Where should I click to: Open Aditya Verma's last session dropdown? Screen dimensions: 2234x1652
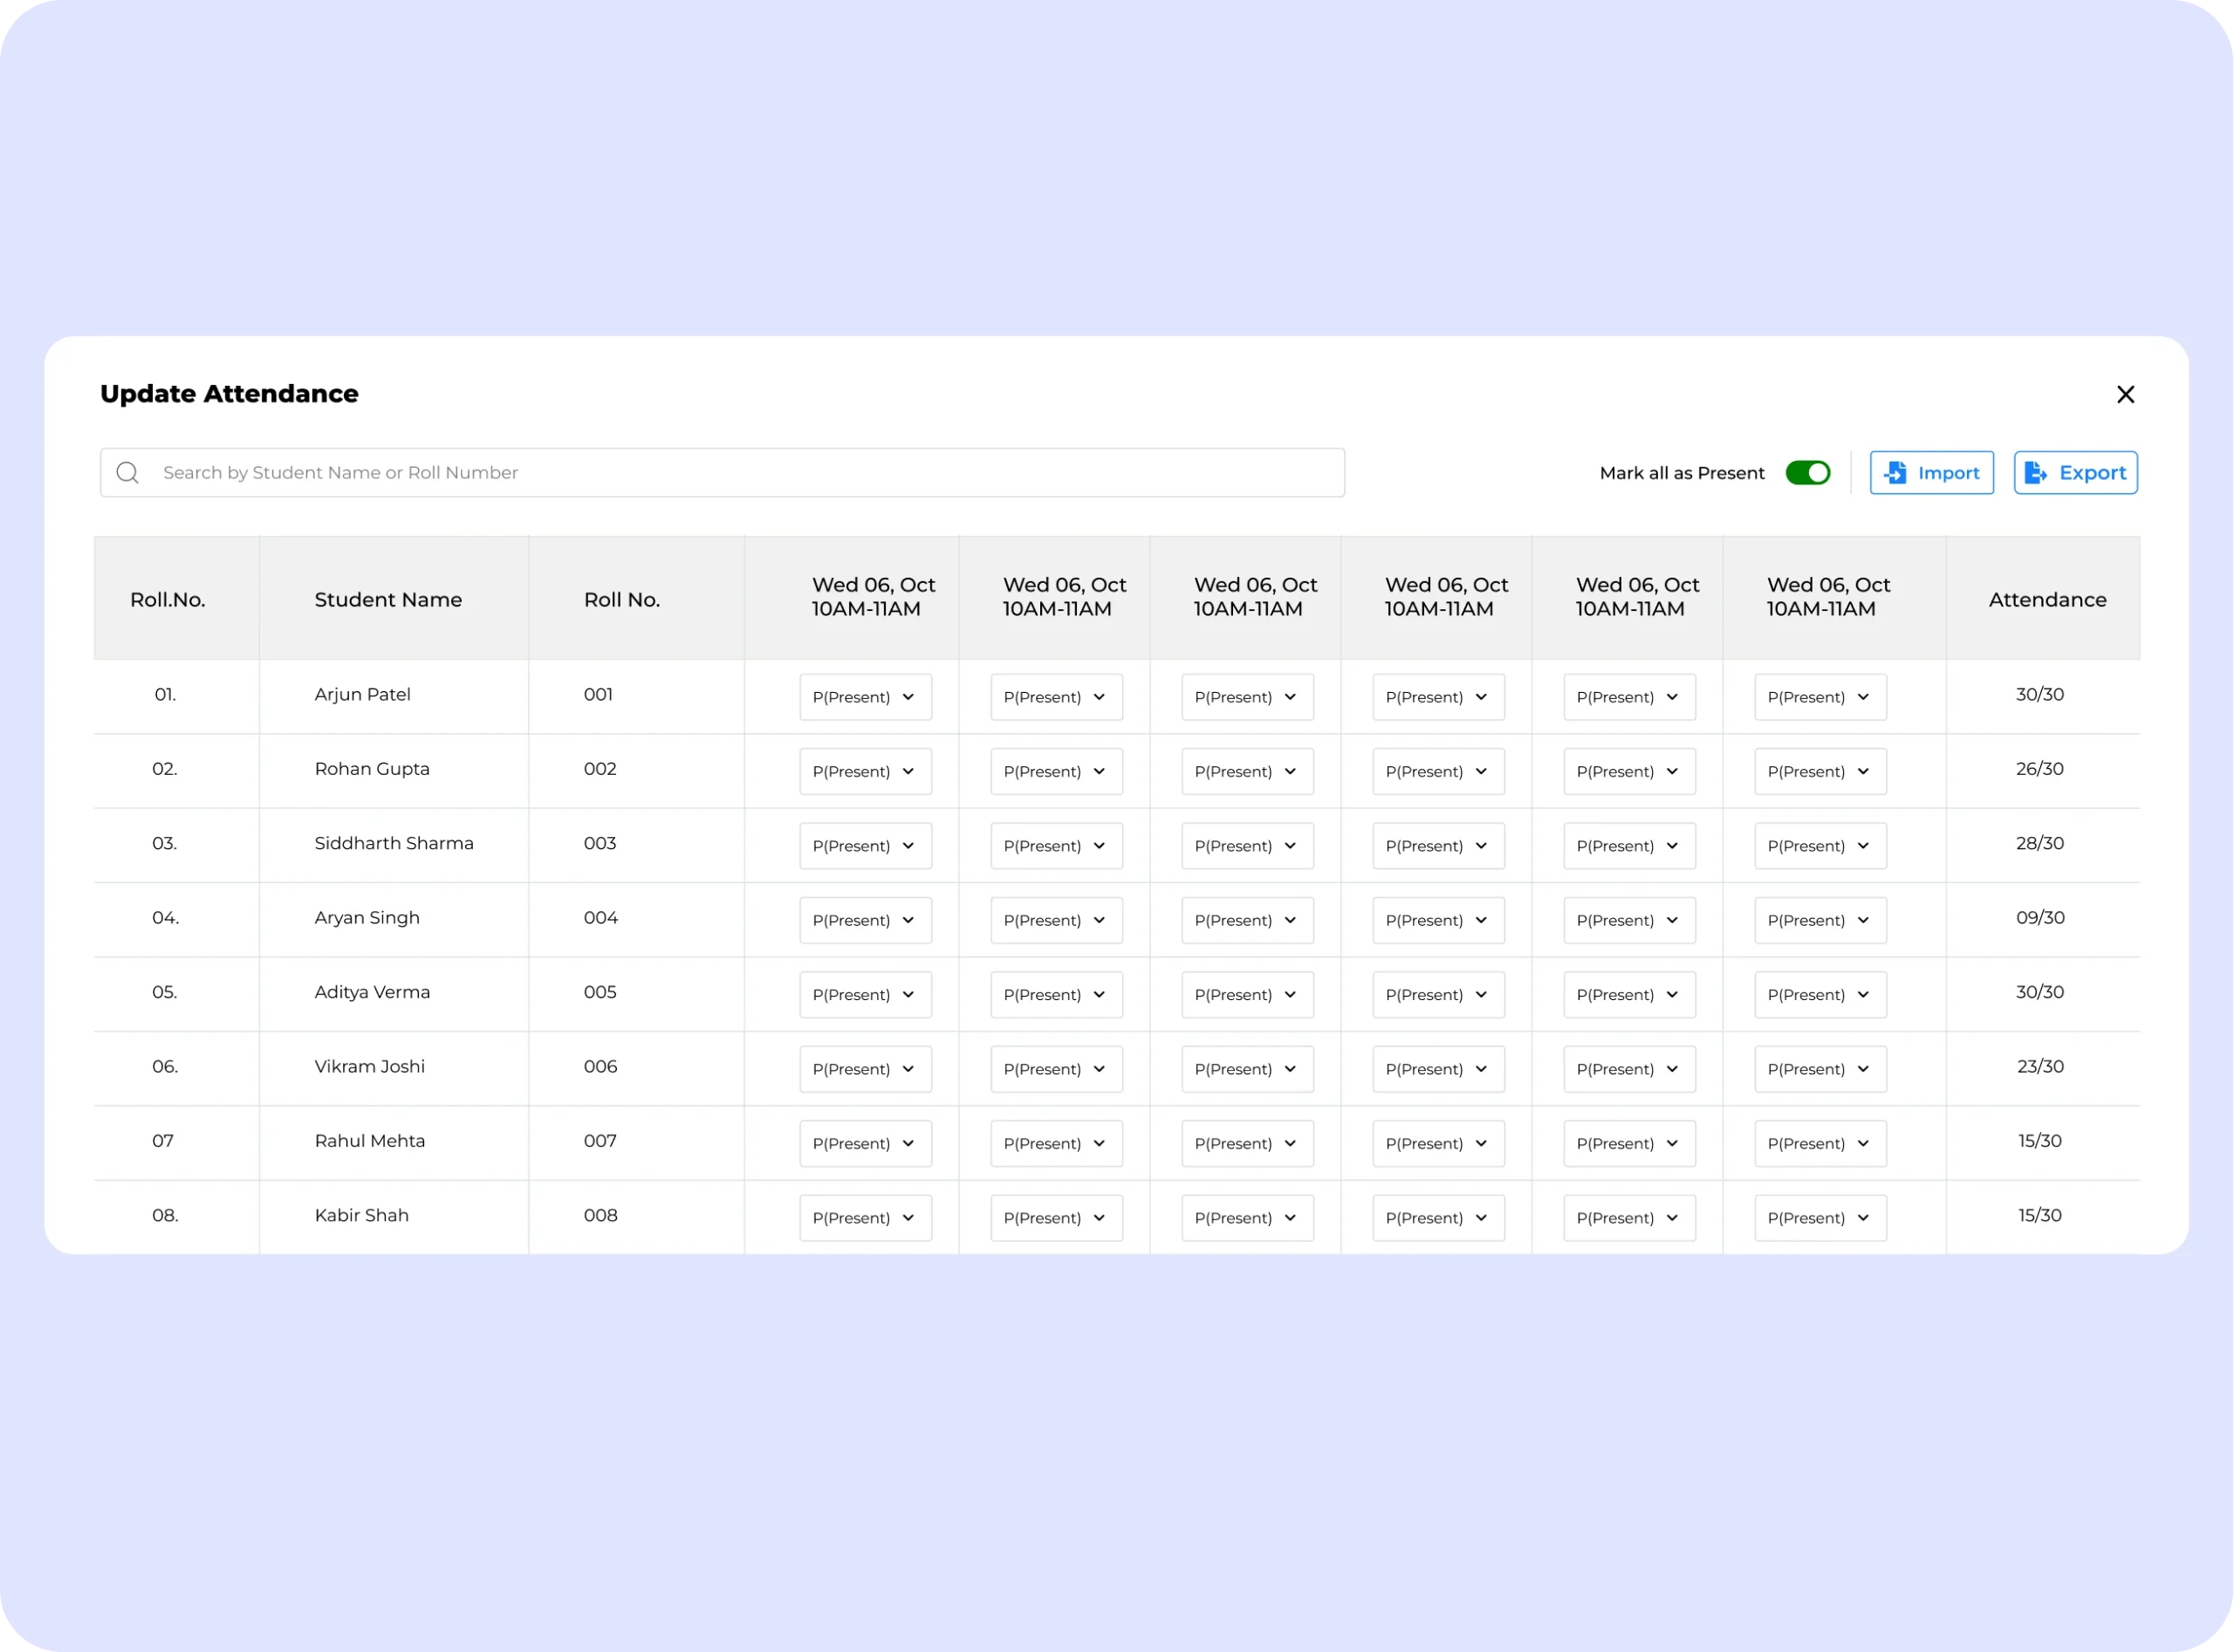coord(1820,995)
